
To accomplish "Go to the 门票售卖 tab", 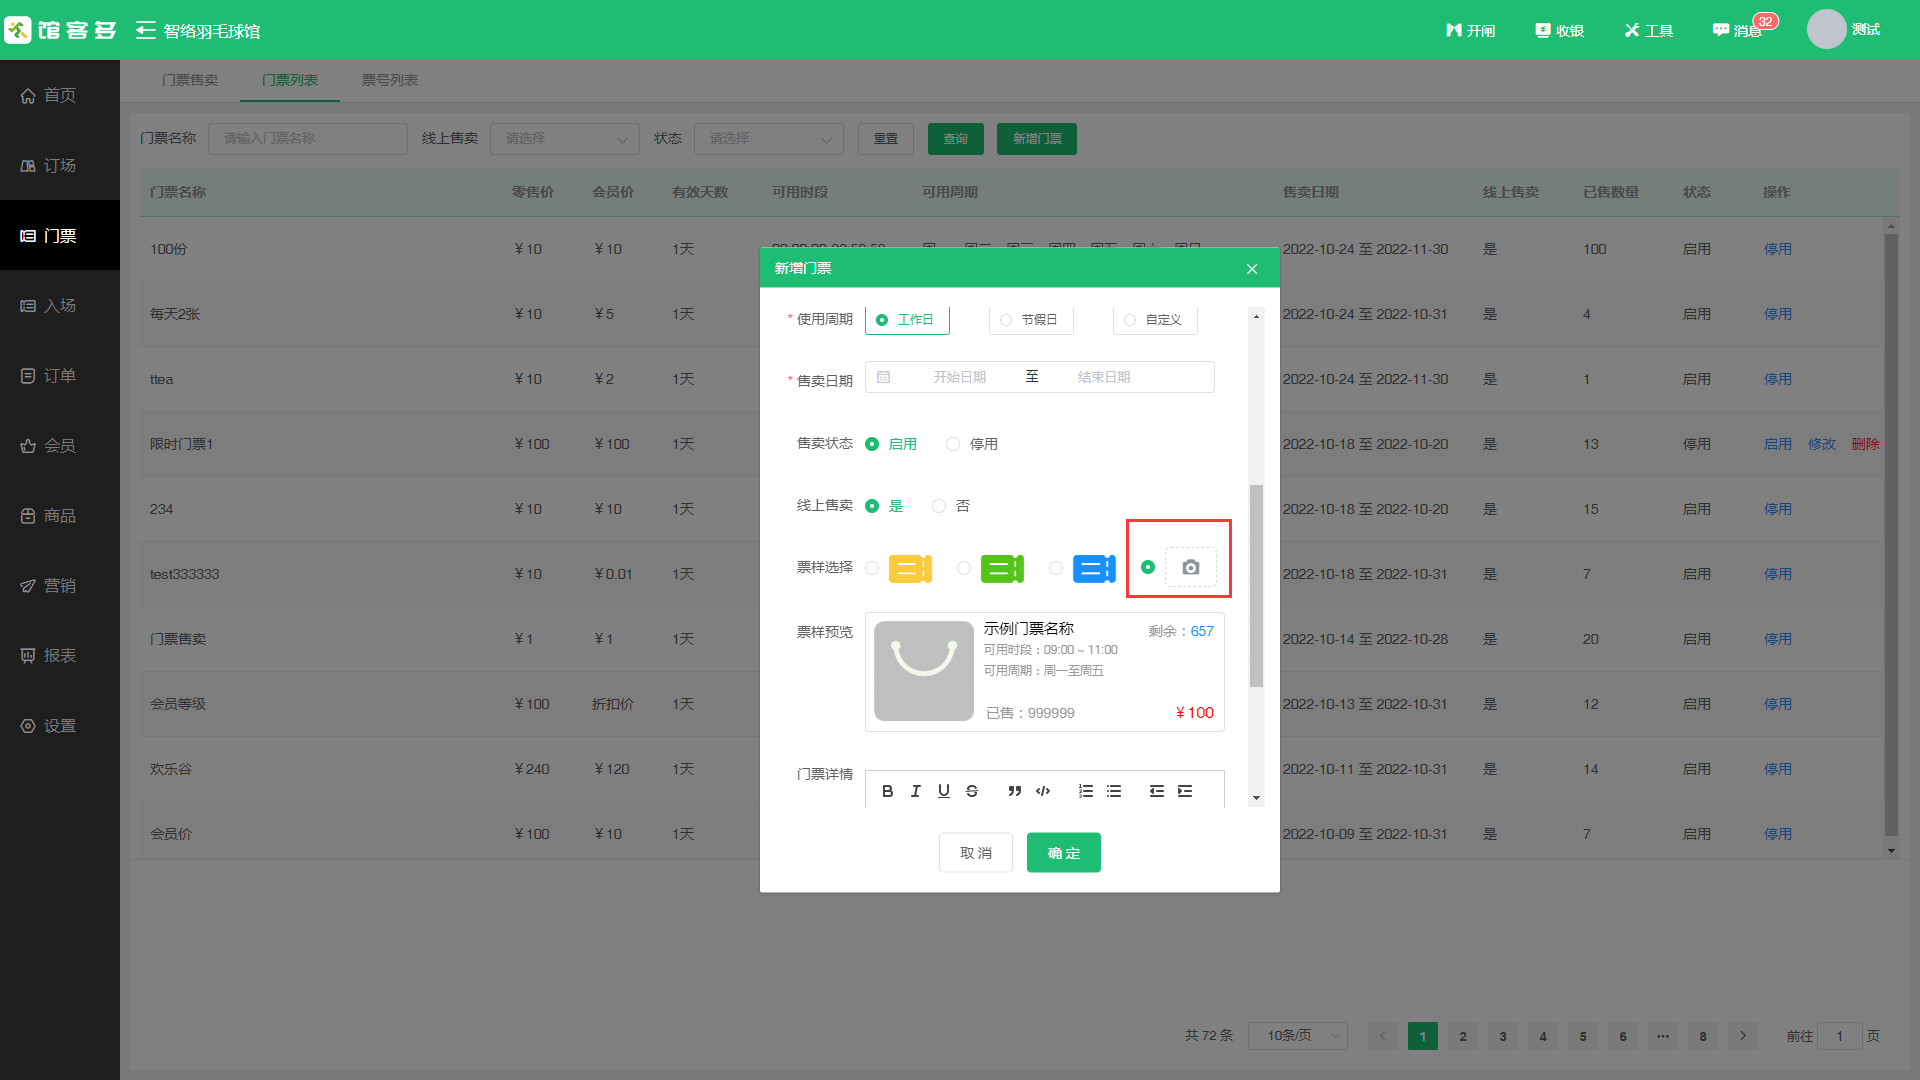I will point(191,80).
